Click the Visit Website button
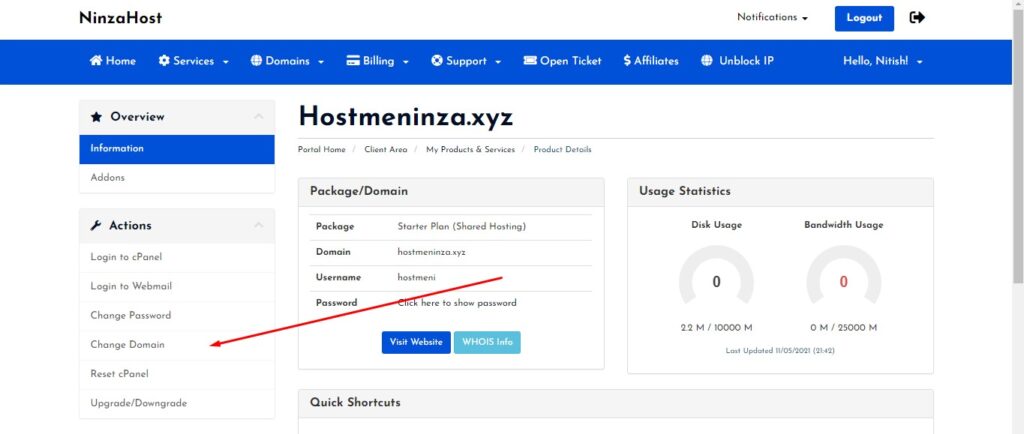Image resolution: width=1024 pixels, height=434 pixels. click(416, 342)
